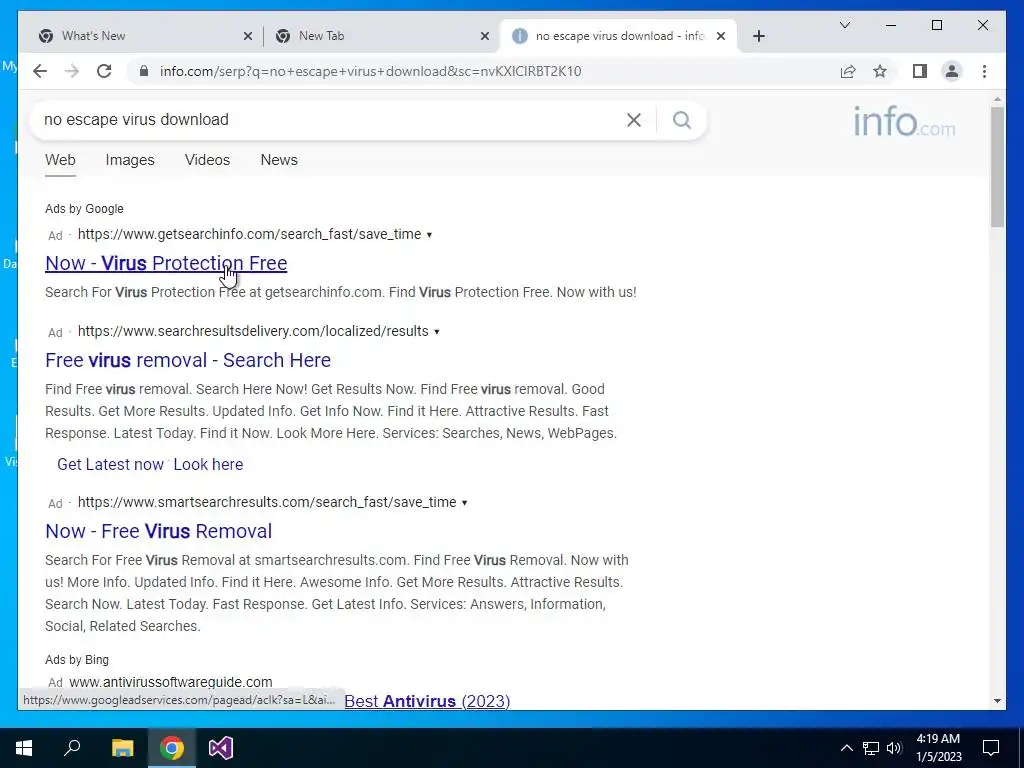Expand smartsearchresults.com ad options arrow
This screenshot has height=768, width=1024.
point(464,503)
